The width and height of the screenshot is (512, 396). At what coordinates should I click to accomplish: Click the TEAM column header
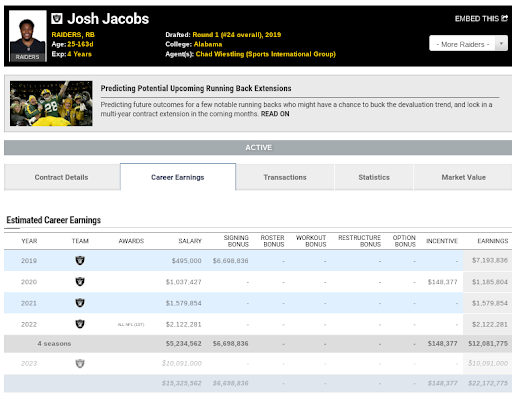click(80, 241)
